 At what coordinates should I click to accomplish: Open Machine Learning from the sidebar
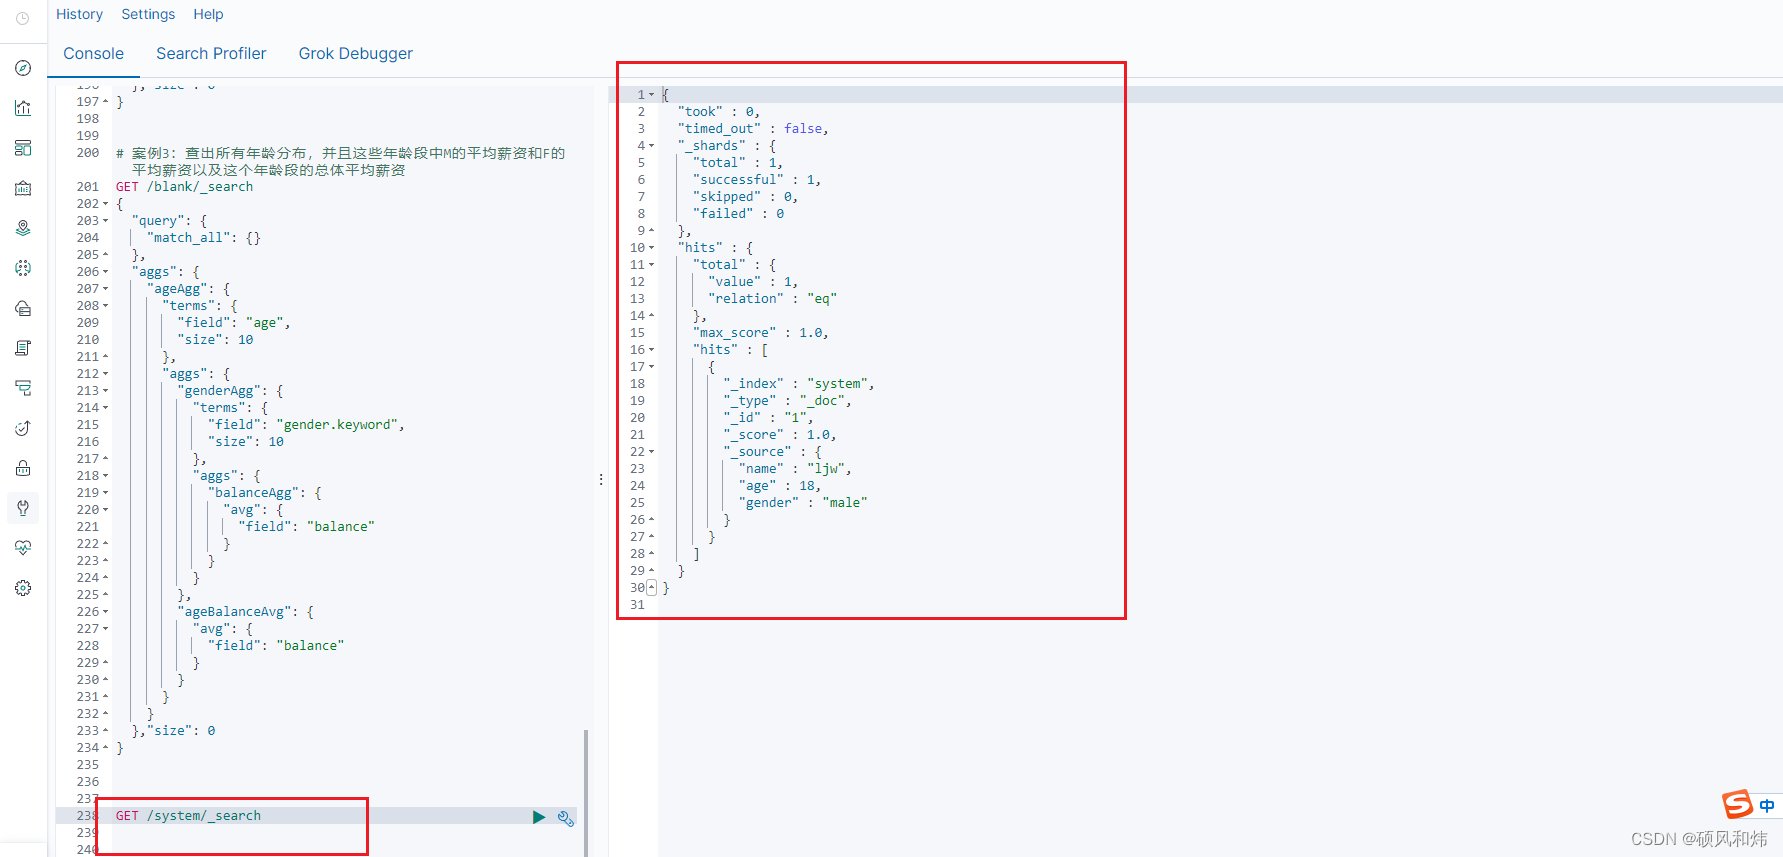[23, 268]
